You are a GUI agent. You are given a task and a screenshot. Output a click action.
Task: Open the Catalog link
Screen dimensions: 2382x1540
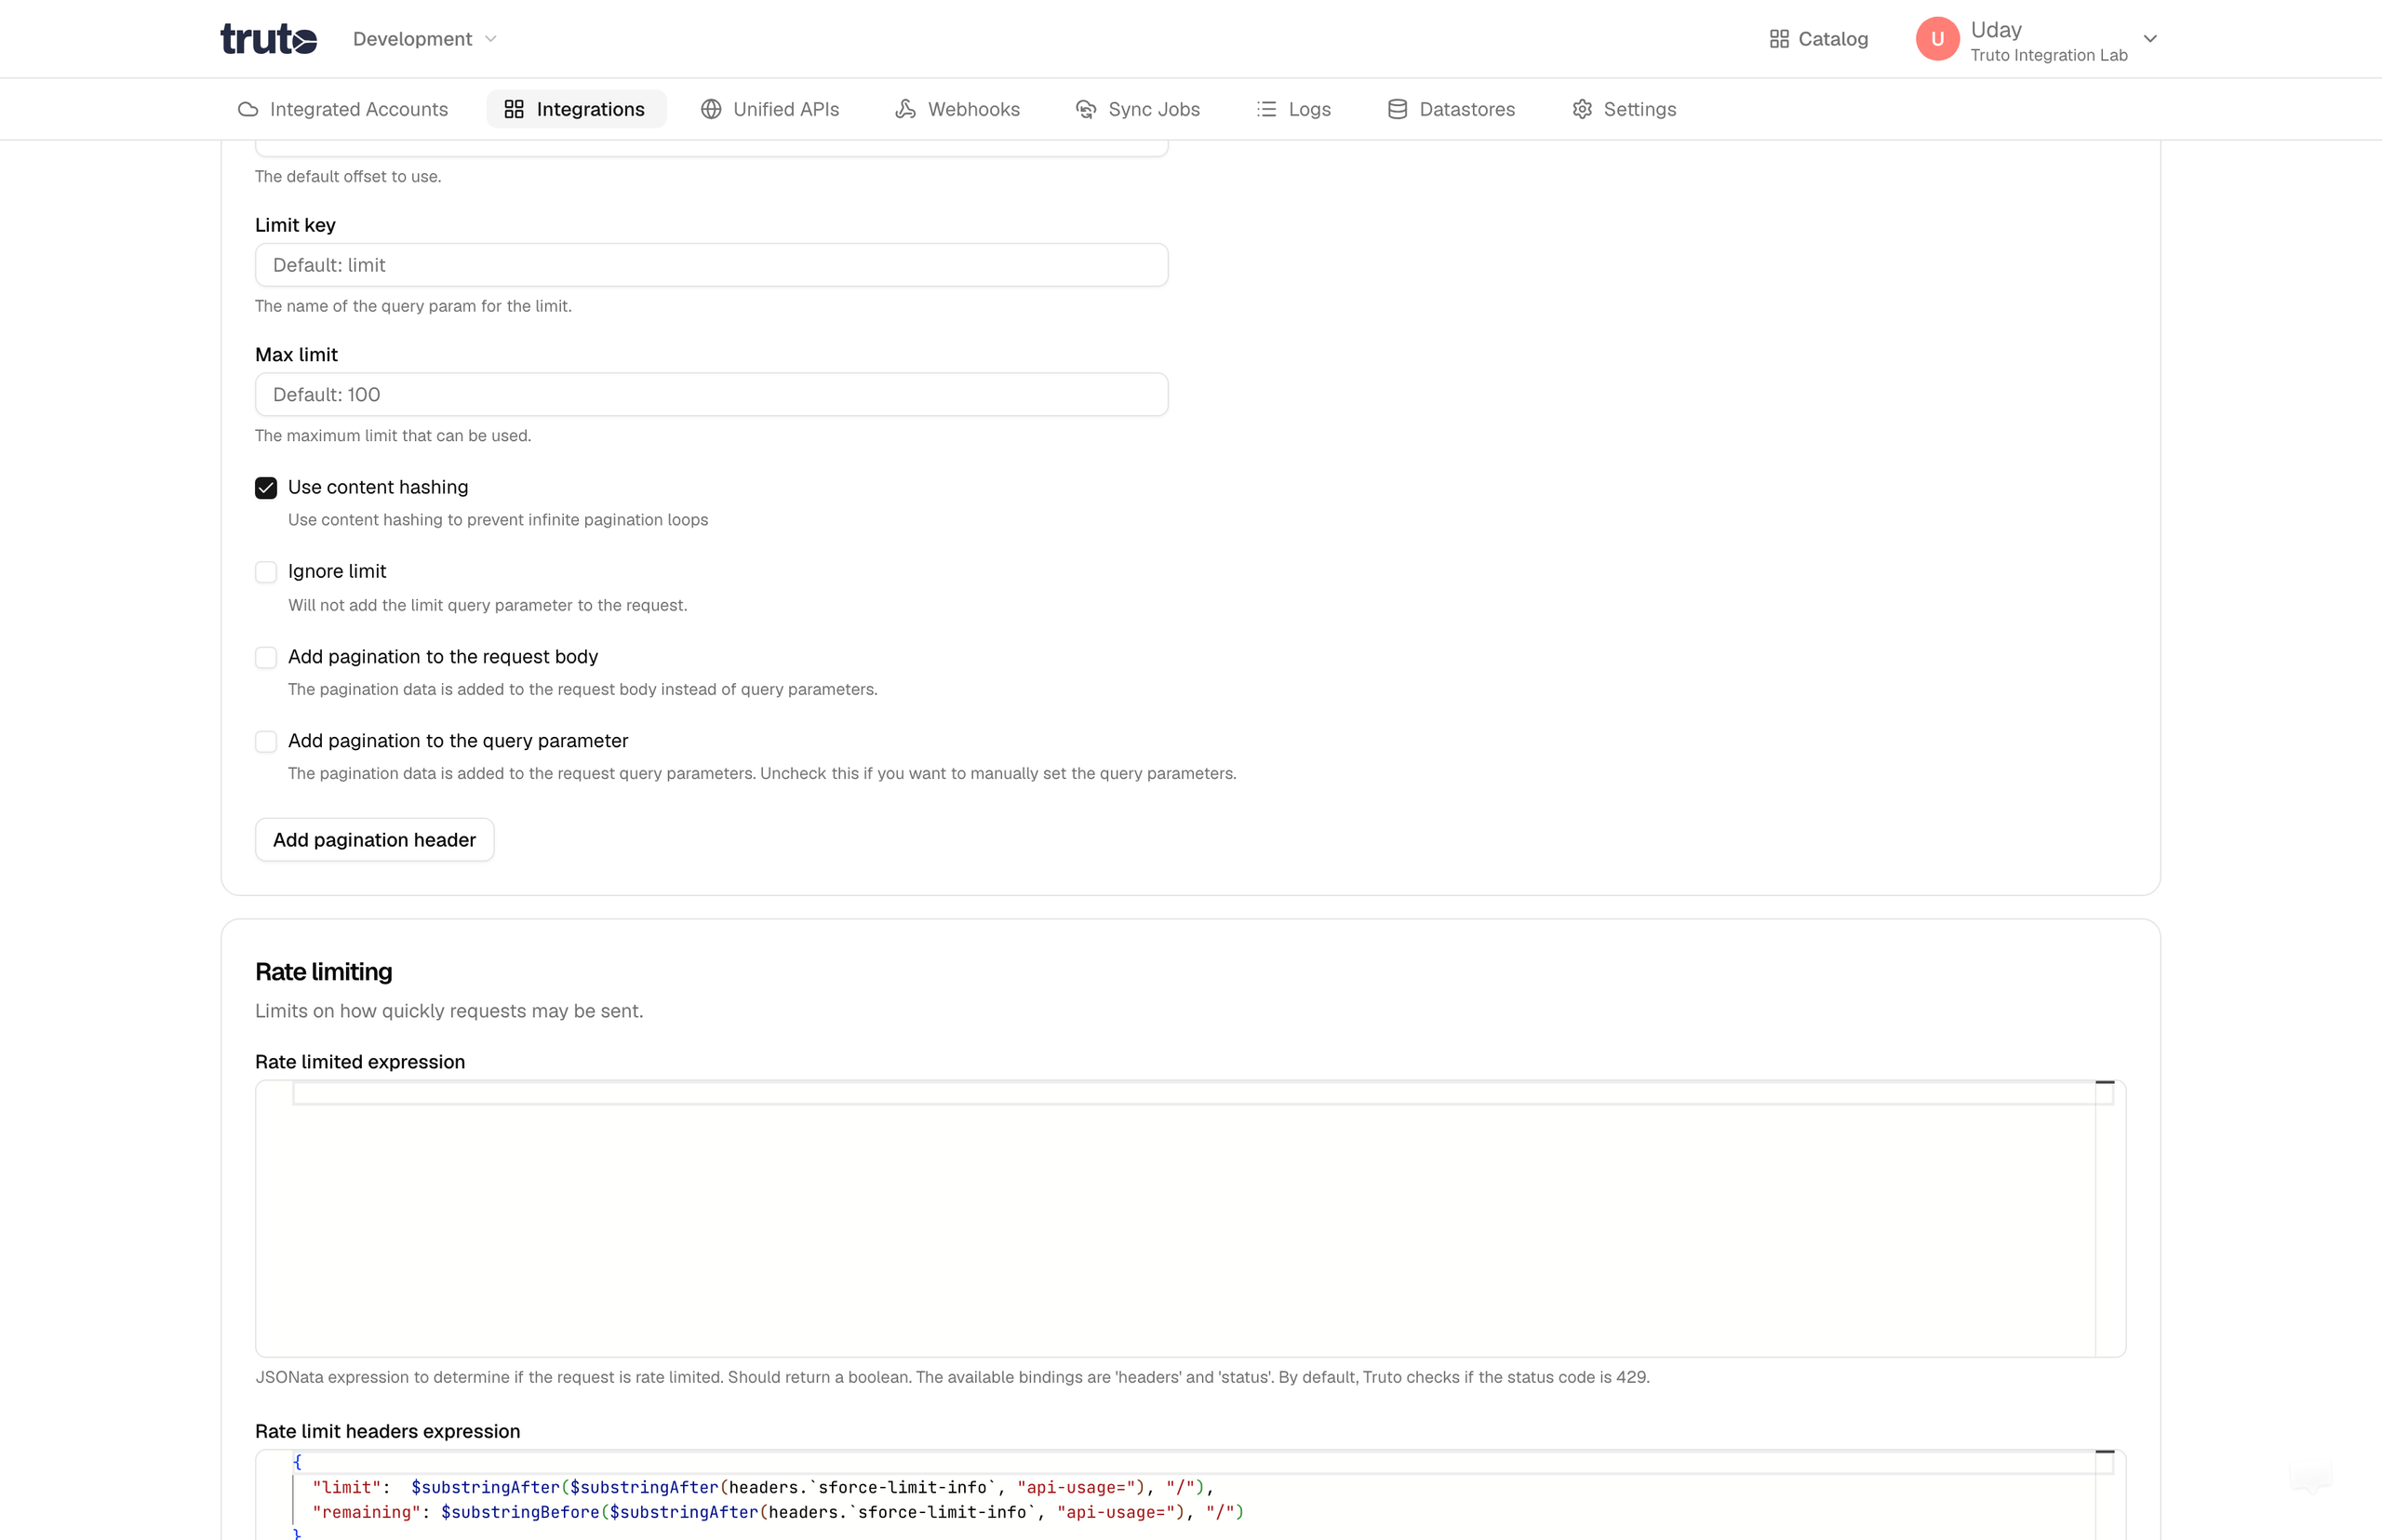tap(1819, 39)
